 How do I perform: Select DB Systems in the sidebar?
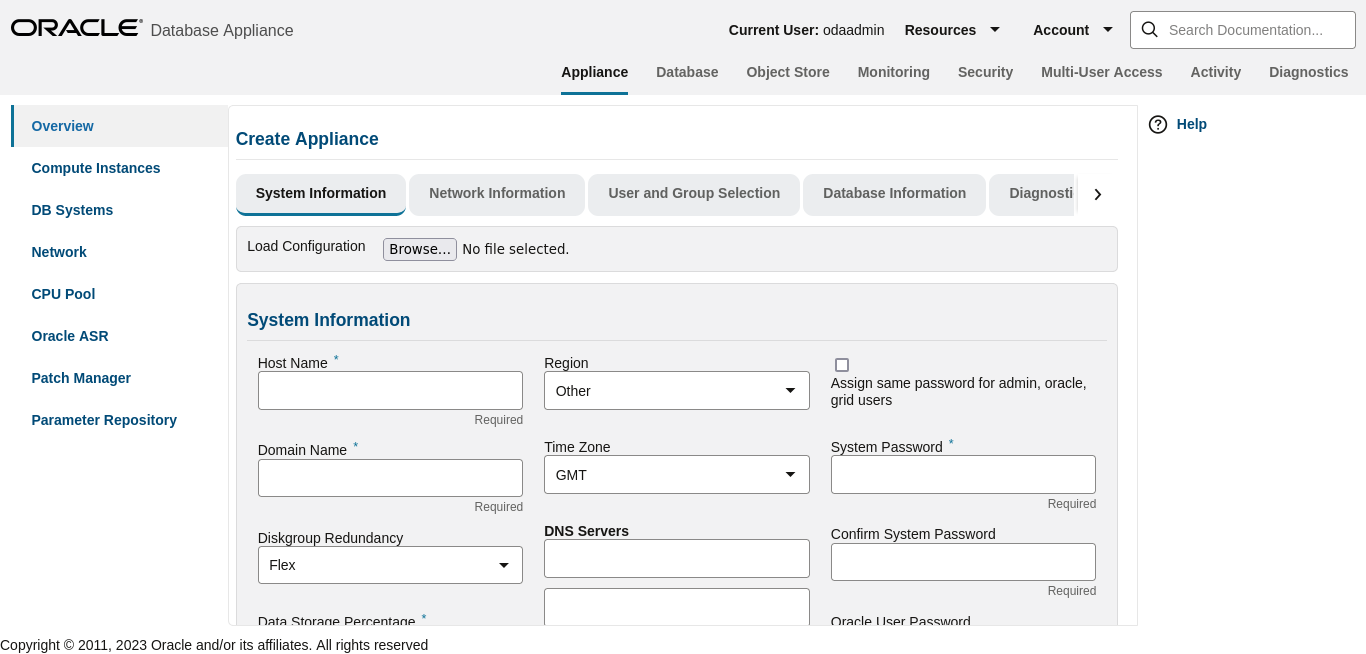(x=72, y=210)
